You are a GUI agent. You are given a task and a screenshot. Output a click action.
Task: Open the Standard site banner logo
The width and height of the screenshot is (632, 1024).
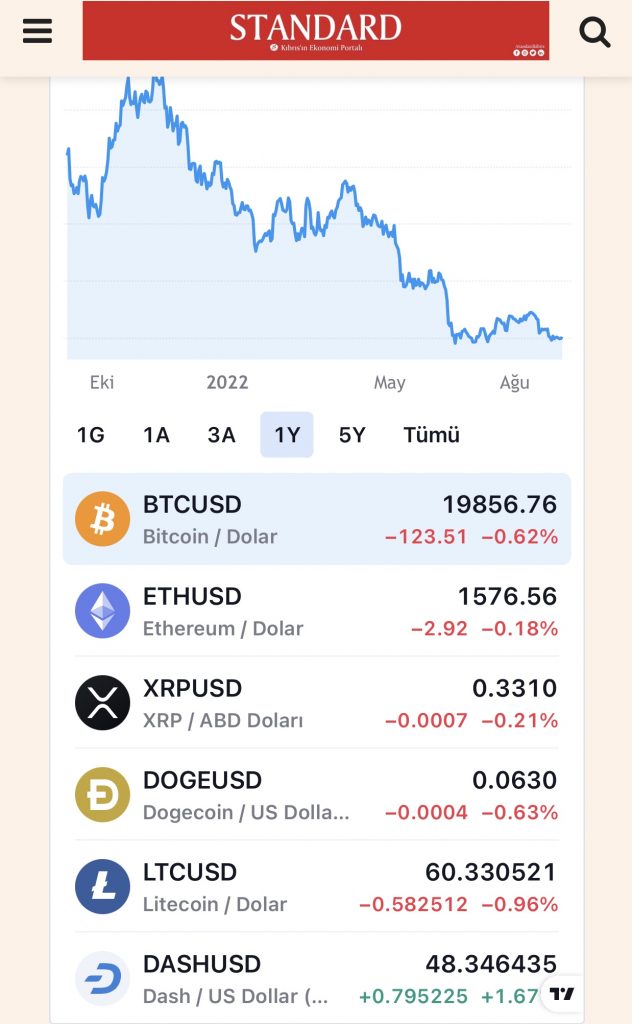tap(316, 31)
